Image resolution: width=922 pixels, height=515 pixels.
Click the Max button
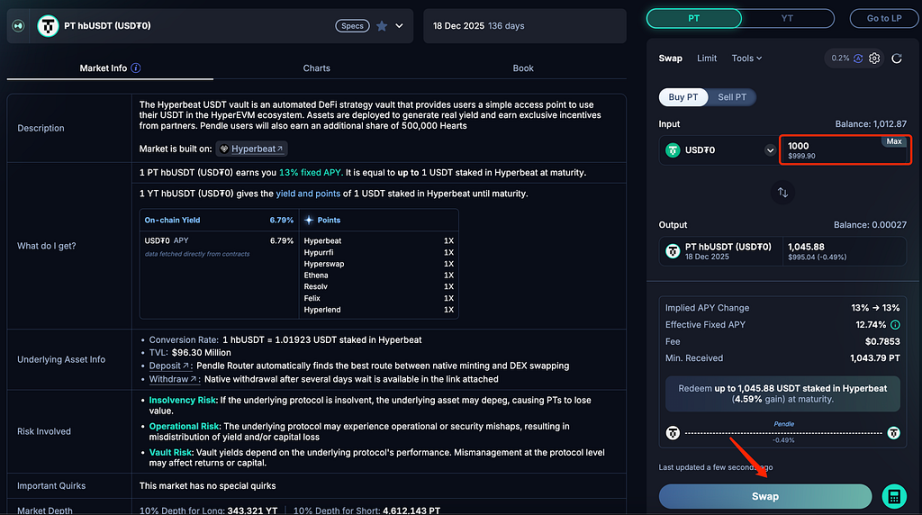[894, 141]
